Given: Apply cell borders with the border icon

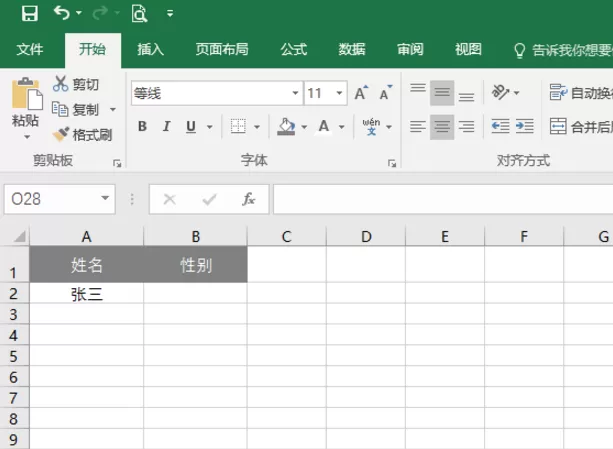Looking at the screenshot, I should click(238, 126).
